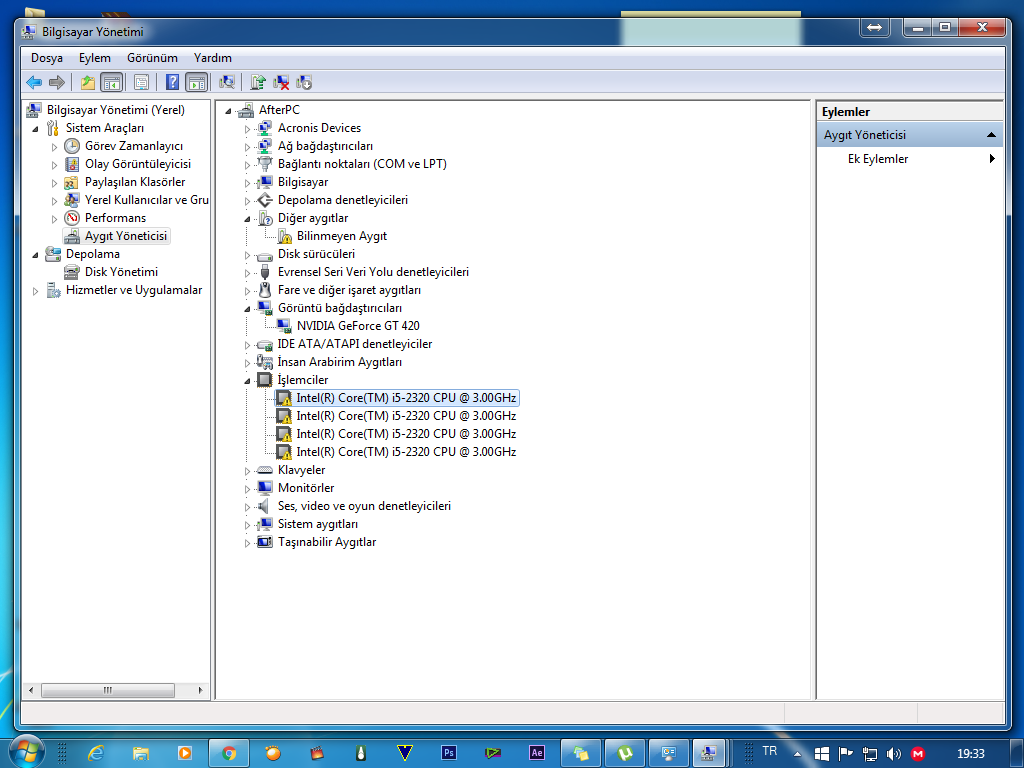Click the disable device toolbar icon
The image size is (1024, 768).
click(x=304, y=82)
